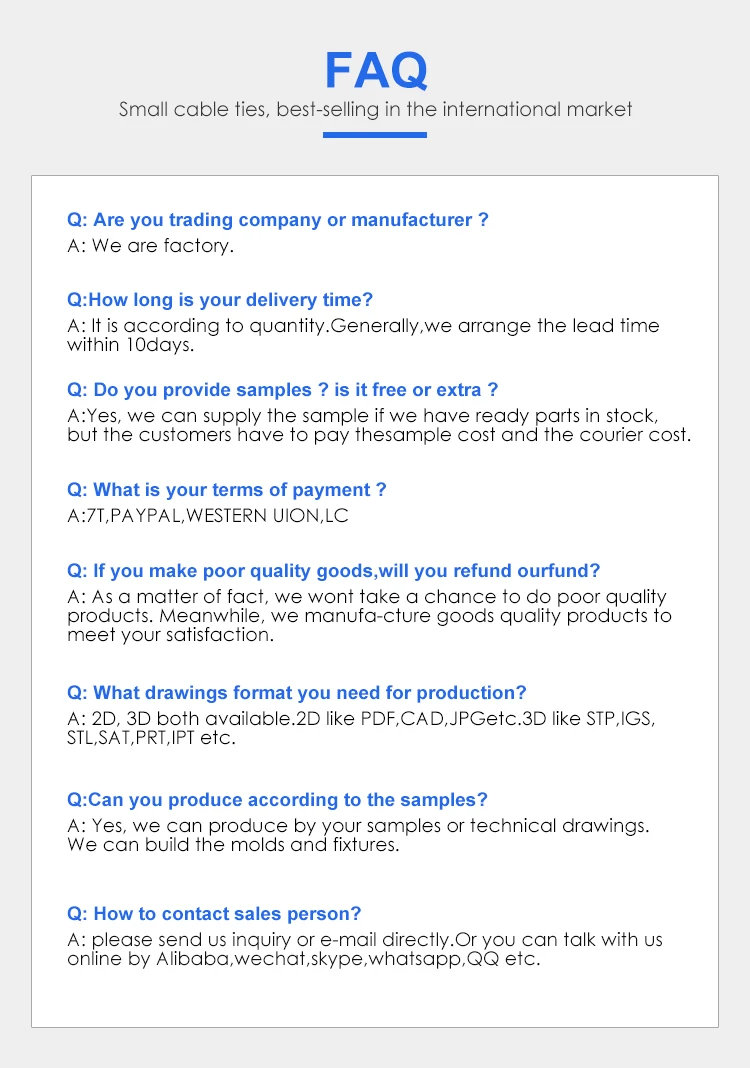Select question about poor quality goods refund

333,570
